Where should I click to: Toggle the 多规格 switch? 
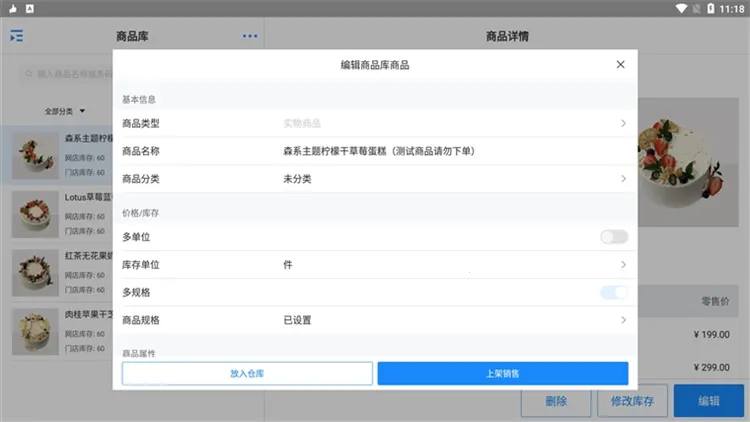coord(614,292)
